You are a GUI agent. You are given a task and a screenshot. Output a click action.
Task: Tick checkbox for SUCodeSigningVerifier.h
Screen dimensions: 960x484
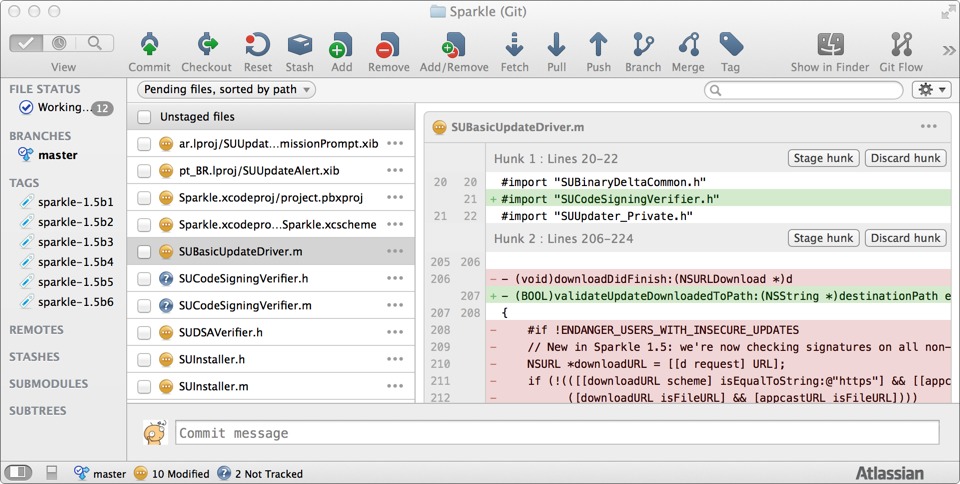[x=144, y=278]
